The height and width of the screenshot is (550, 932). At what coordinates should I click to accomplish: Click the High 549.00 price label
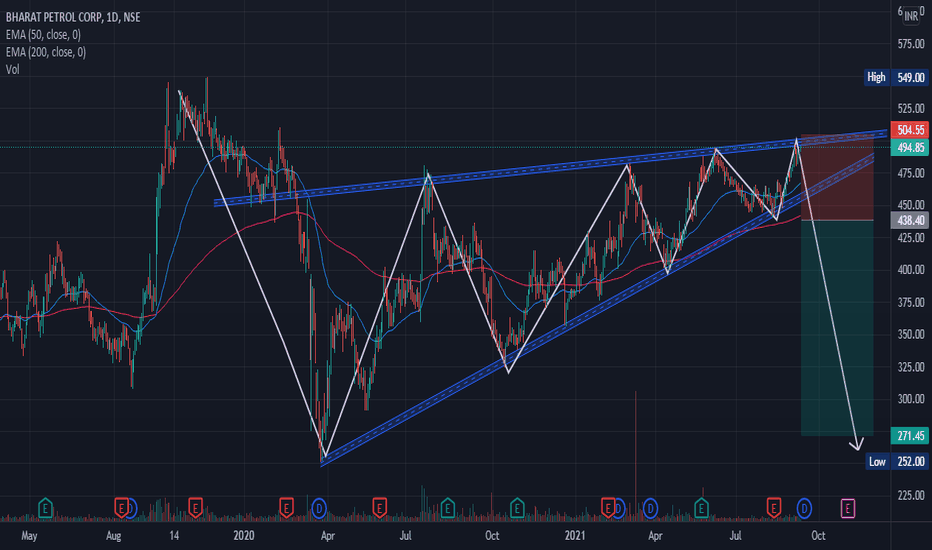(896, 77)
